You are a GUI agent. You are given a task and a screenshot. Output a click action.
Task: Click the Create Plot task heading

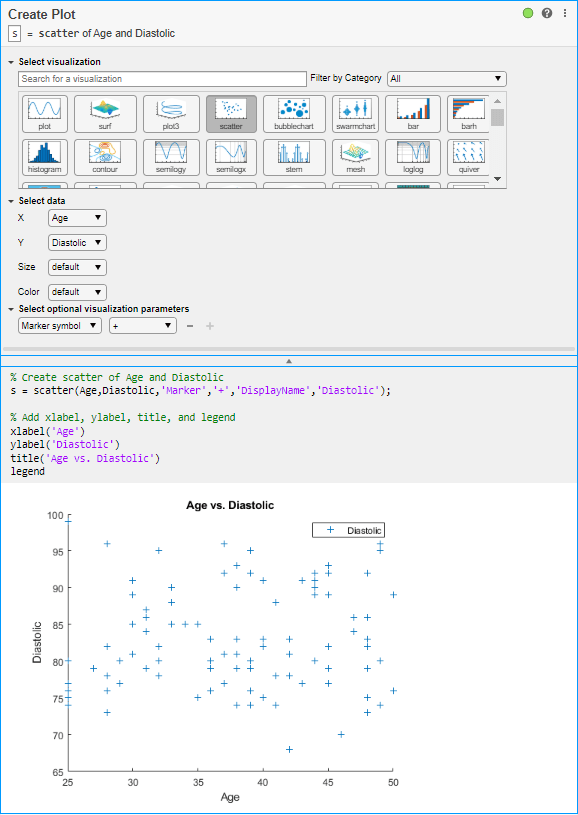(x=42, y=14)
